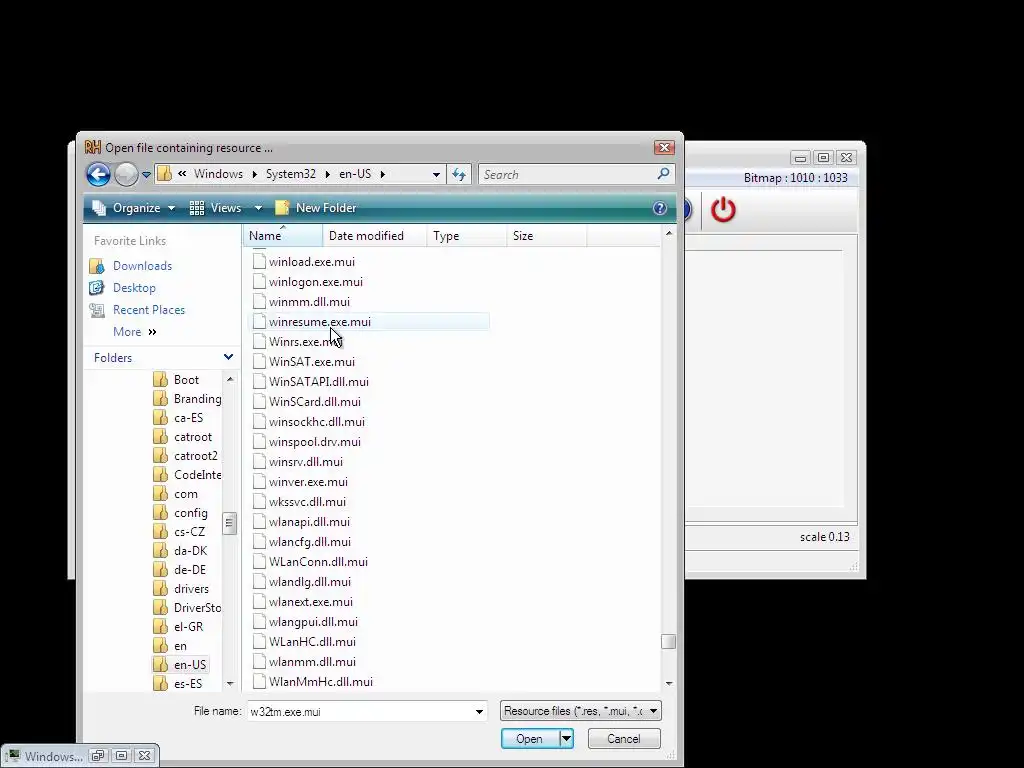Click the Cancel button
Image resolution: width=1024 pixels, height=768 pixels.
pos(624,739)
